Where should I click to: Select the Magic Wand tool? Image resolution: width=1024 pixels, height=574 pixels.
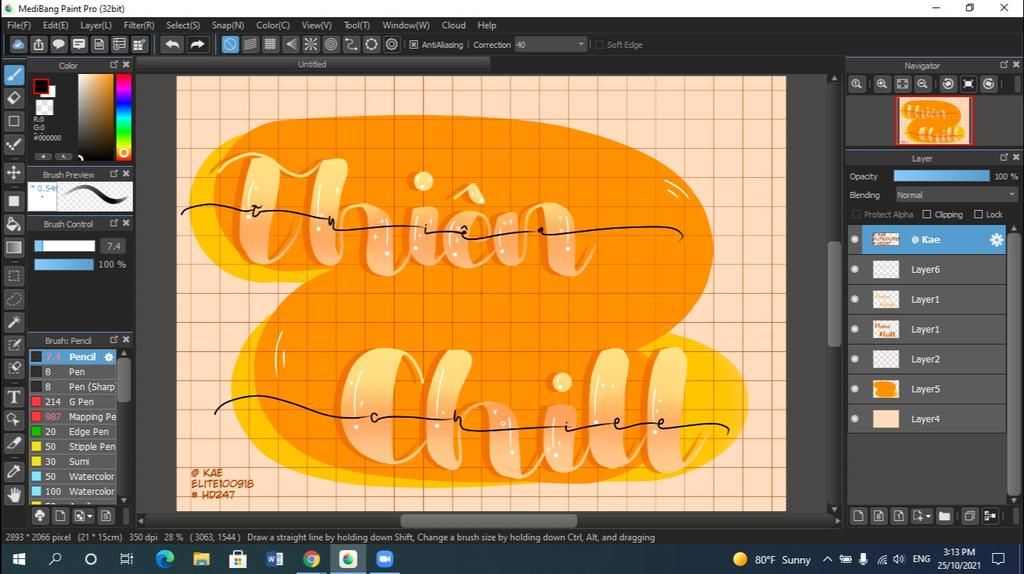tap(14, 322)
